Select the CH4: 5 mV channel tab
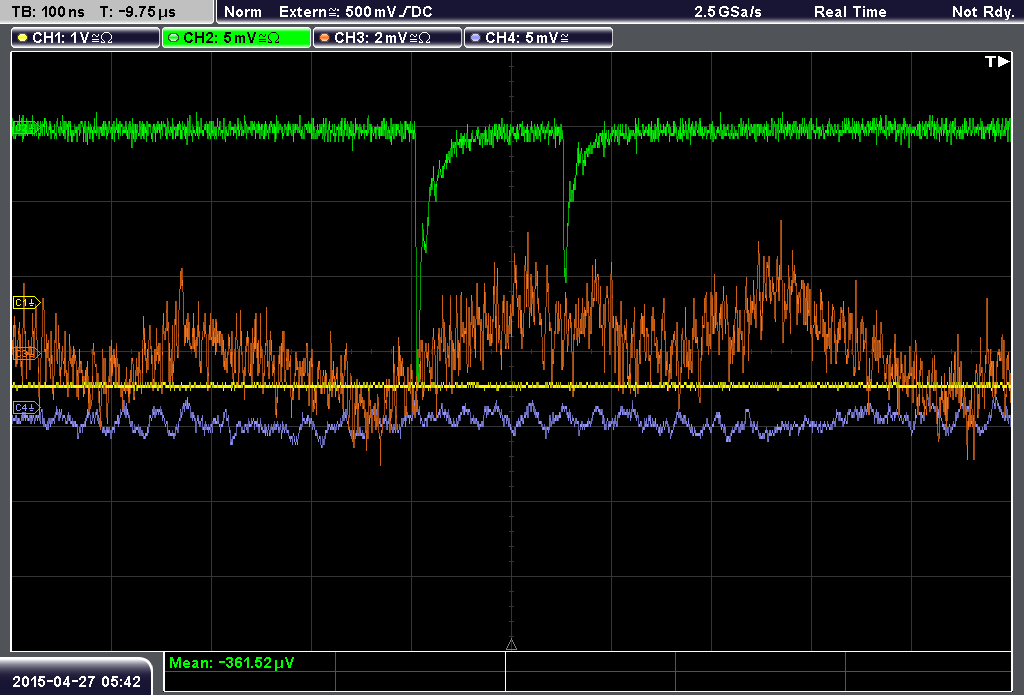The image size is (1024, 695). coord(538,38)
